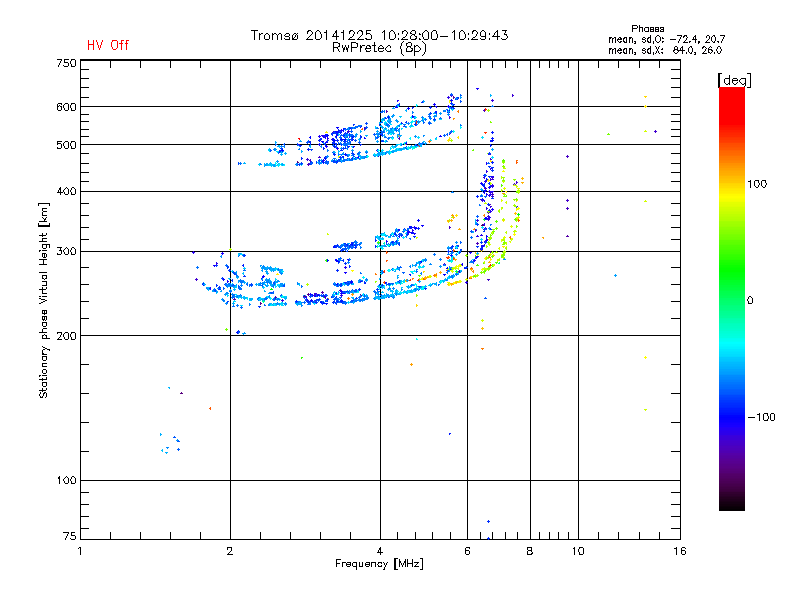Click x-axis tick label "6"
800x600 pixels.
467,551
